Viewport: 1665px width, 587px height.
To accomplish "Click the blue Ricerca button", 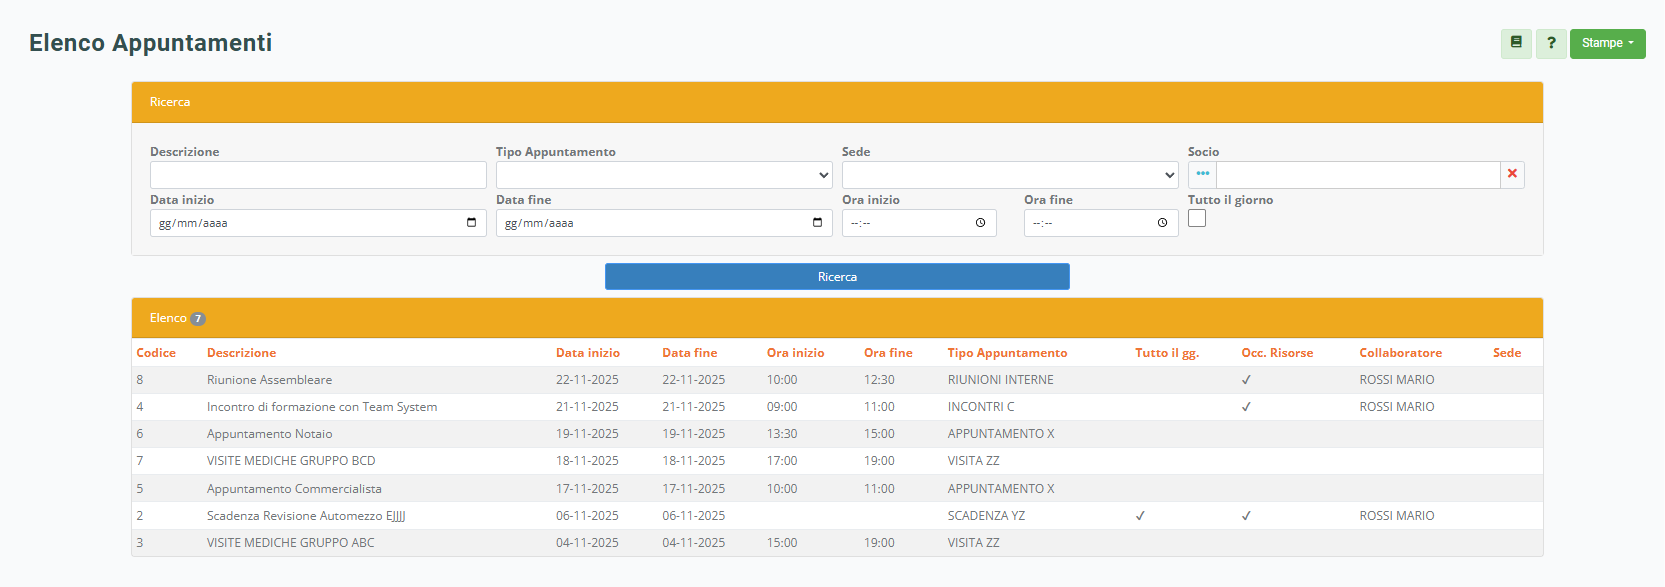I will [837, 277].
